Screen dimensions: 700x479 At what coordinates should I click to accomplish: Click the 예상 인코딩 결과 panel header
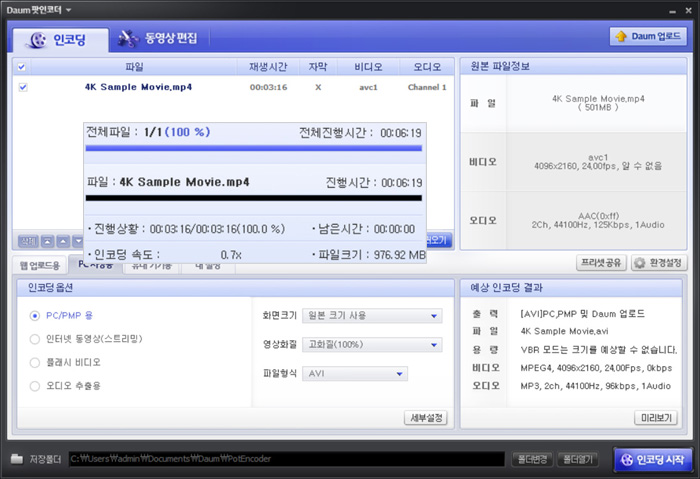coord(571,288)
